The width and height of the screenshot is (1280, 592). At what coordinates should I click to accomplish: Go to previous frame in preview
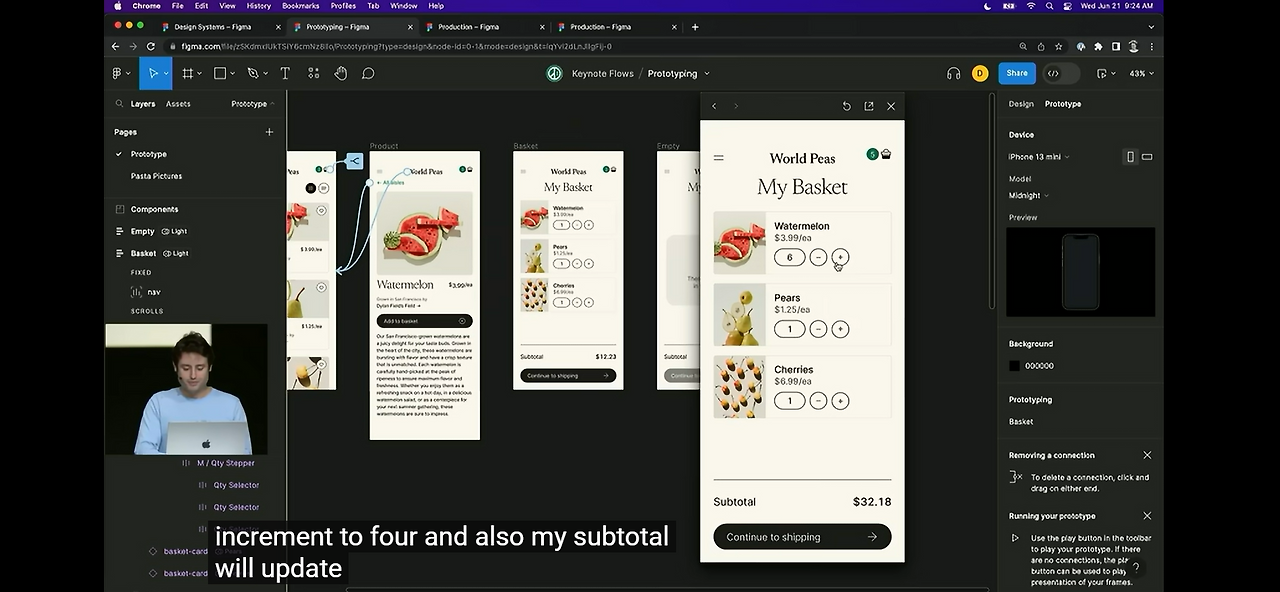[x=714, y=106]
